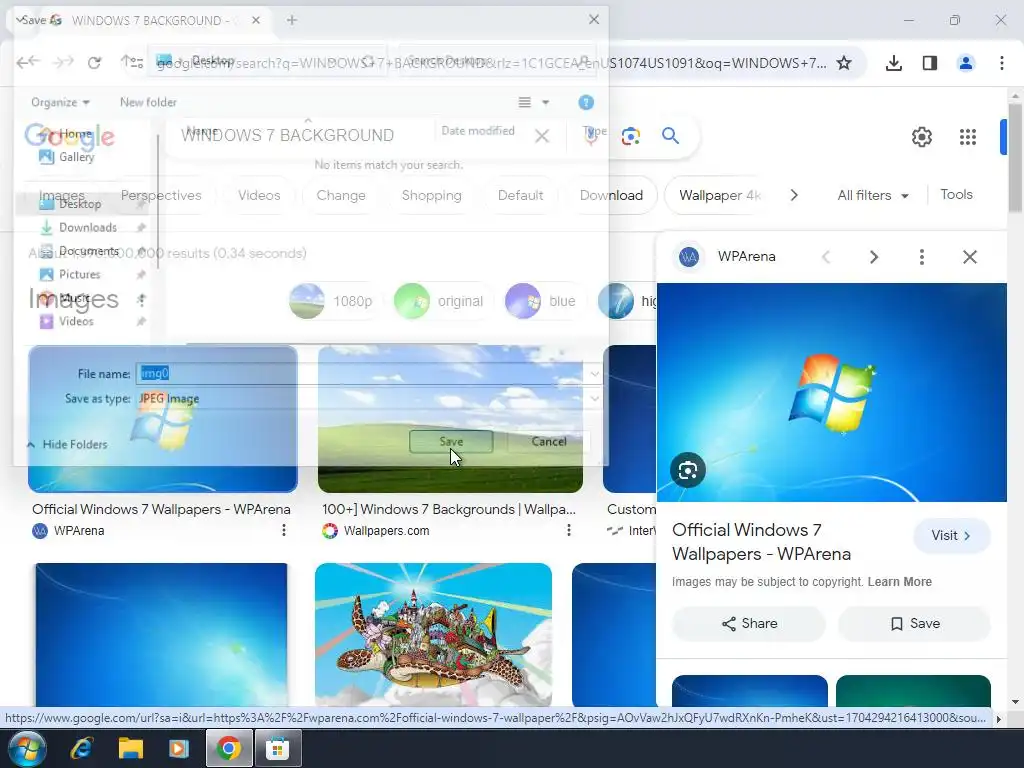Open the Store app taskbar icon
This screenshot has width=1024, height=768.
coord(277,748)
